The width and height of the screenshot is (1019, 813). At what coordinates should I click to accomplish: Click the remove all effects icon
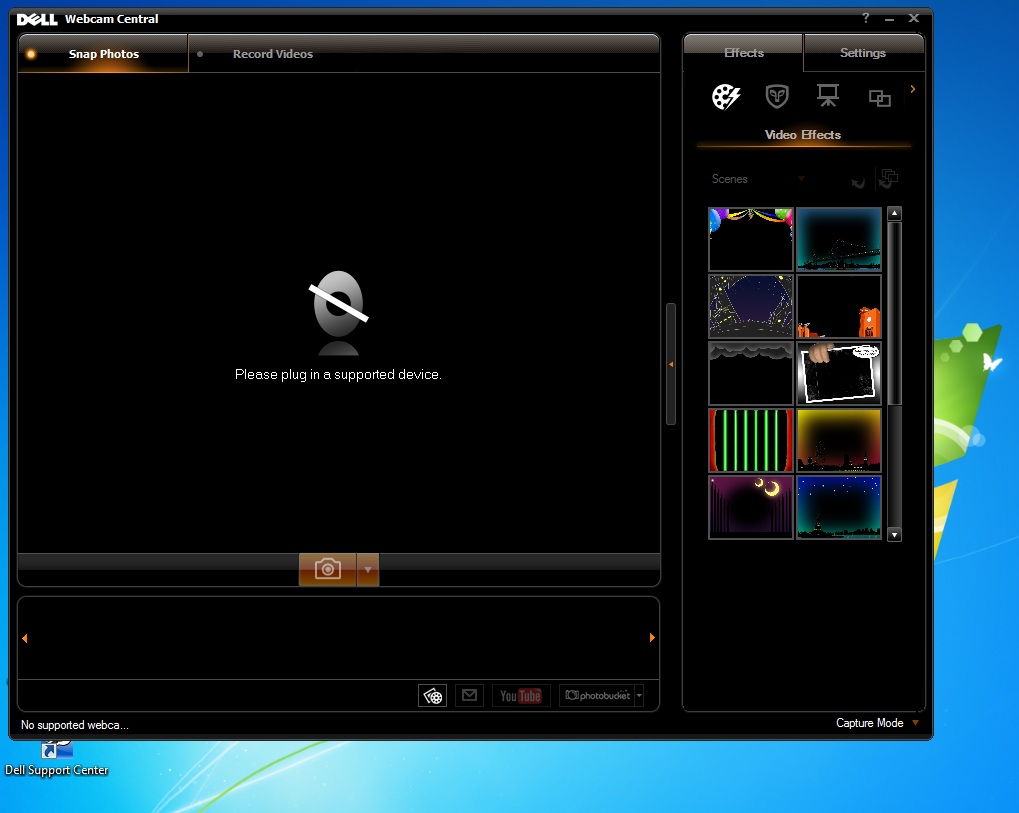tap(888, 178)
